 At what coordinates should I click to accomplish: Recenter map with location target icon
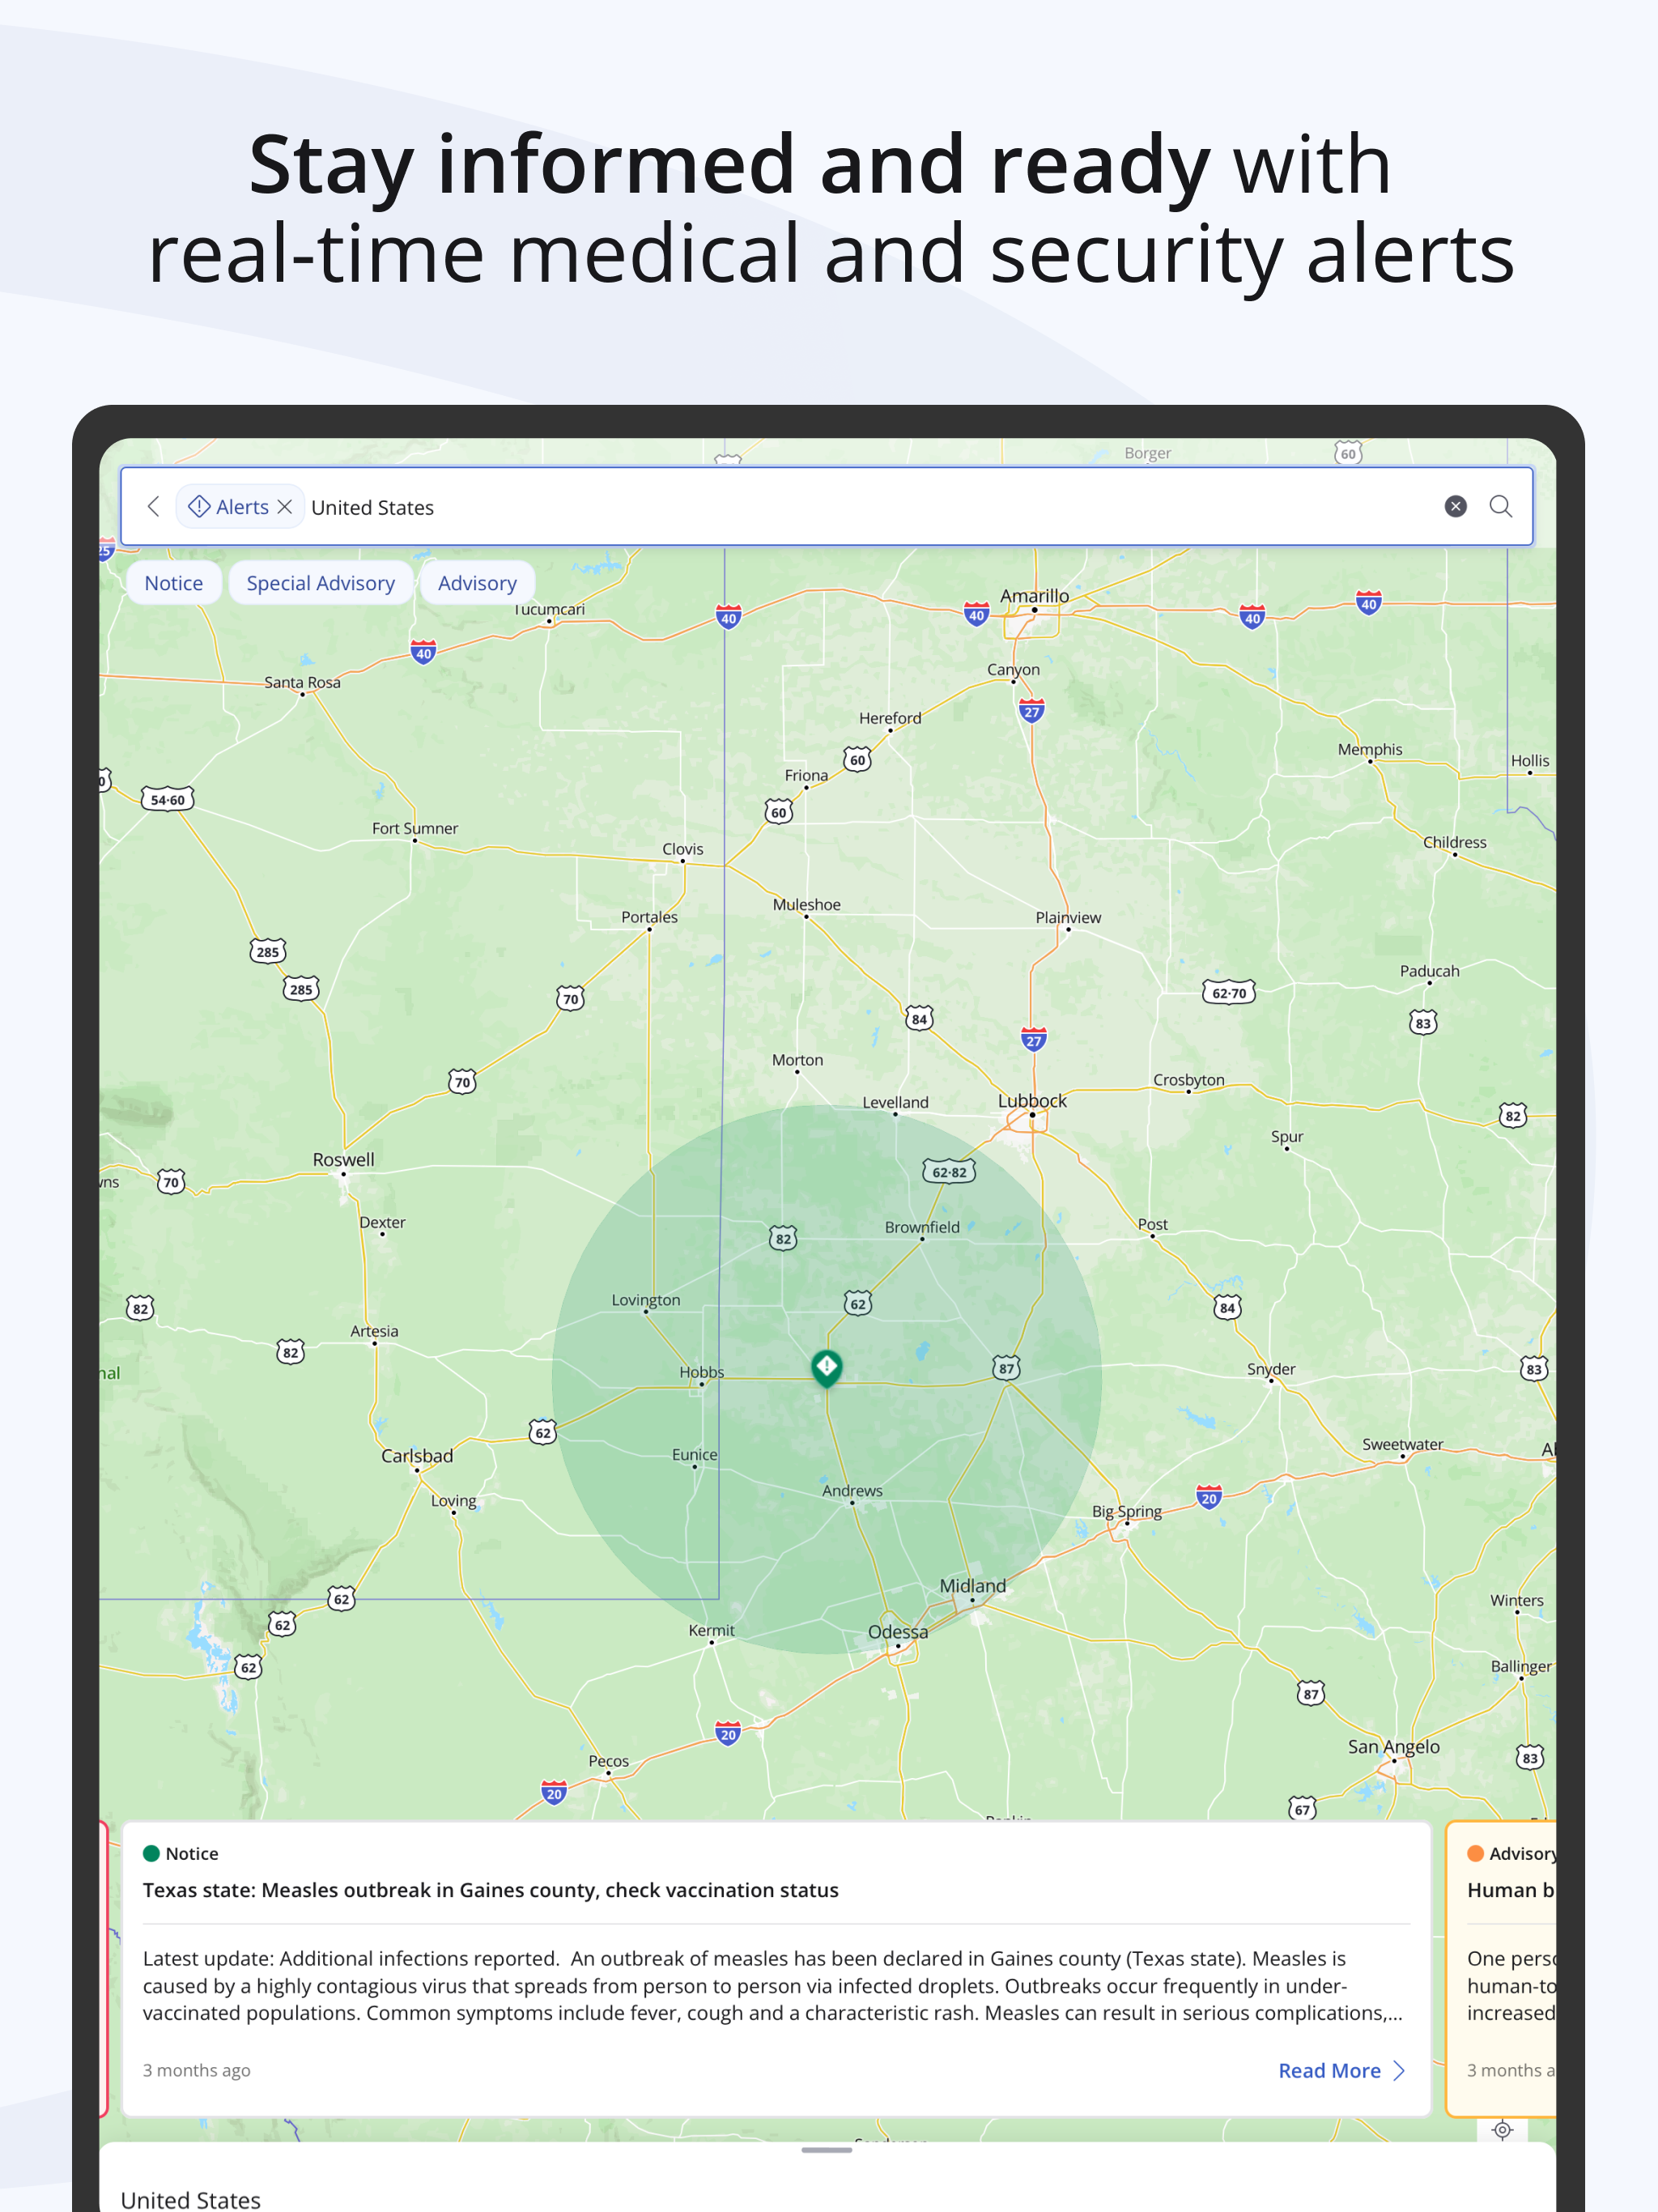(x=1502, y=2130)
